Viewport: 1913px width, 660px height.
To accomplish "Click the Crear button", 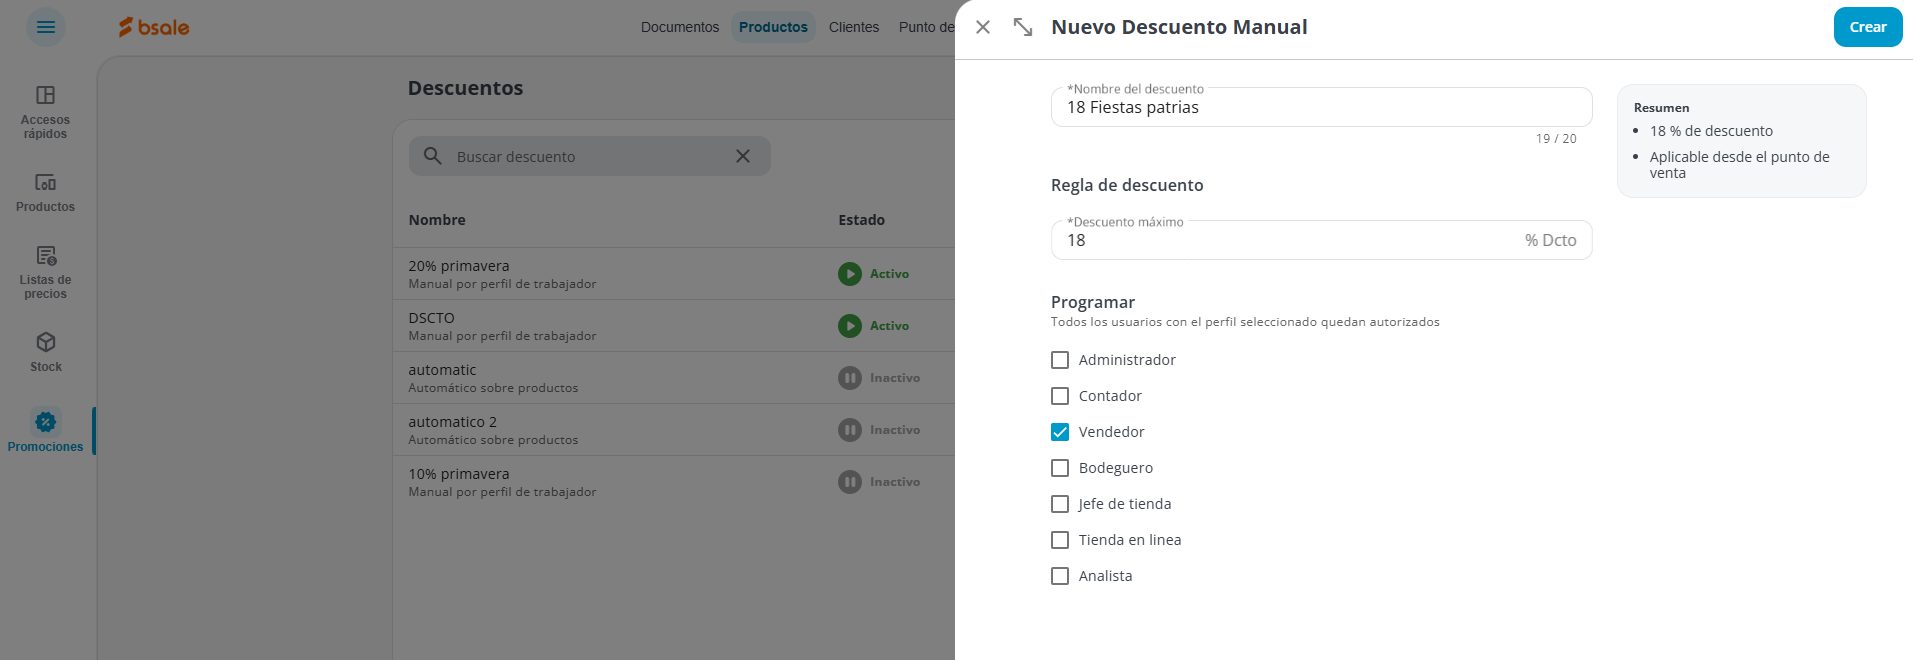I will pyautogui.click(x=1868, y=27).
